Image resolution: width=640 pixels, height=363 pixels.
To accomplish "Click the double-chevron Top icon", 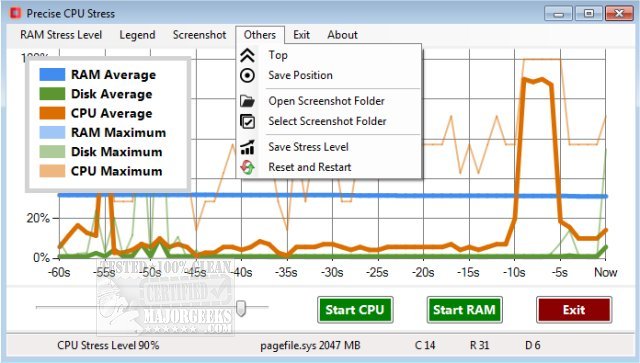I will click(x=247, y=55).
